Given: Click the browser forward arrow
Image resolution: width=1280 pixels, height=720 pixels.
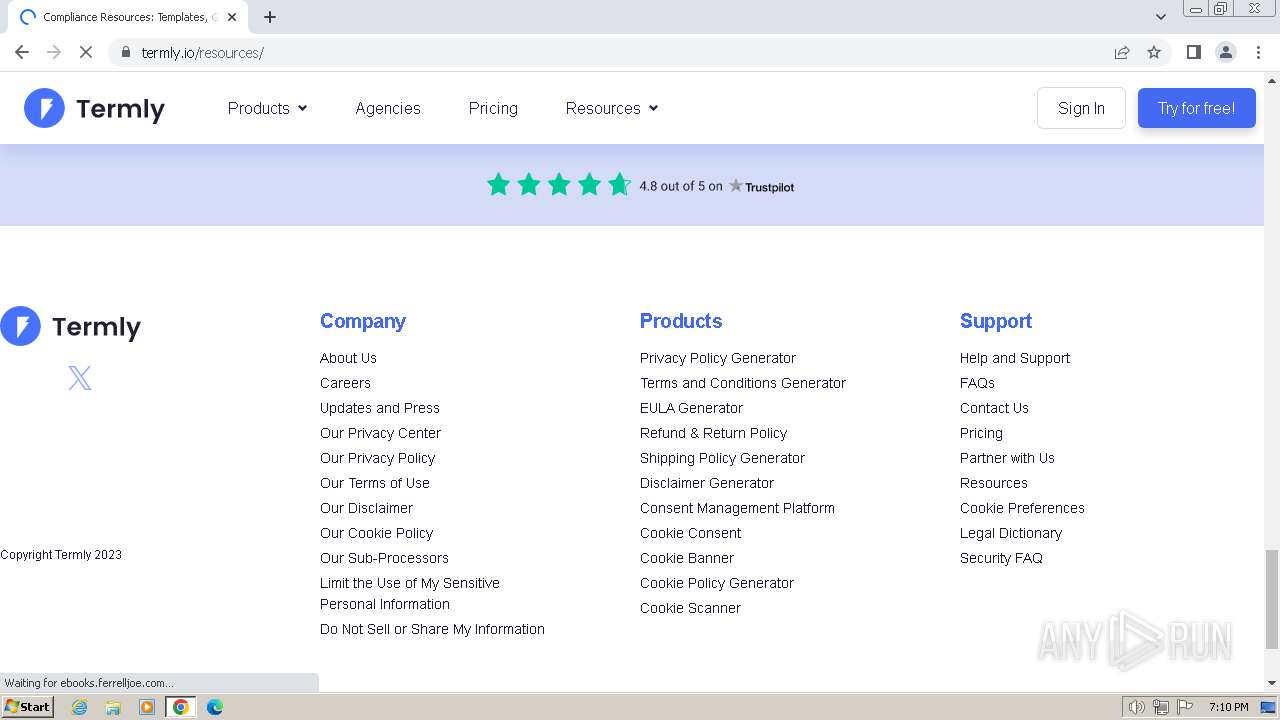Looking at the screenshot, I should (x=54, y=52).
